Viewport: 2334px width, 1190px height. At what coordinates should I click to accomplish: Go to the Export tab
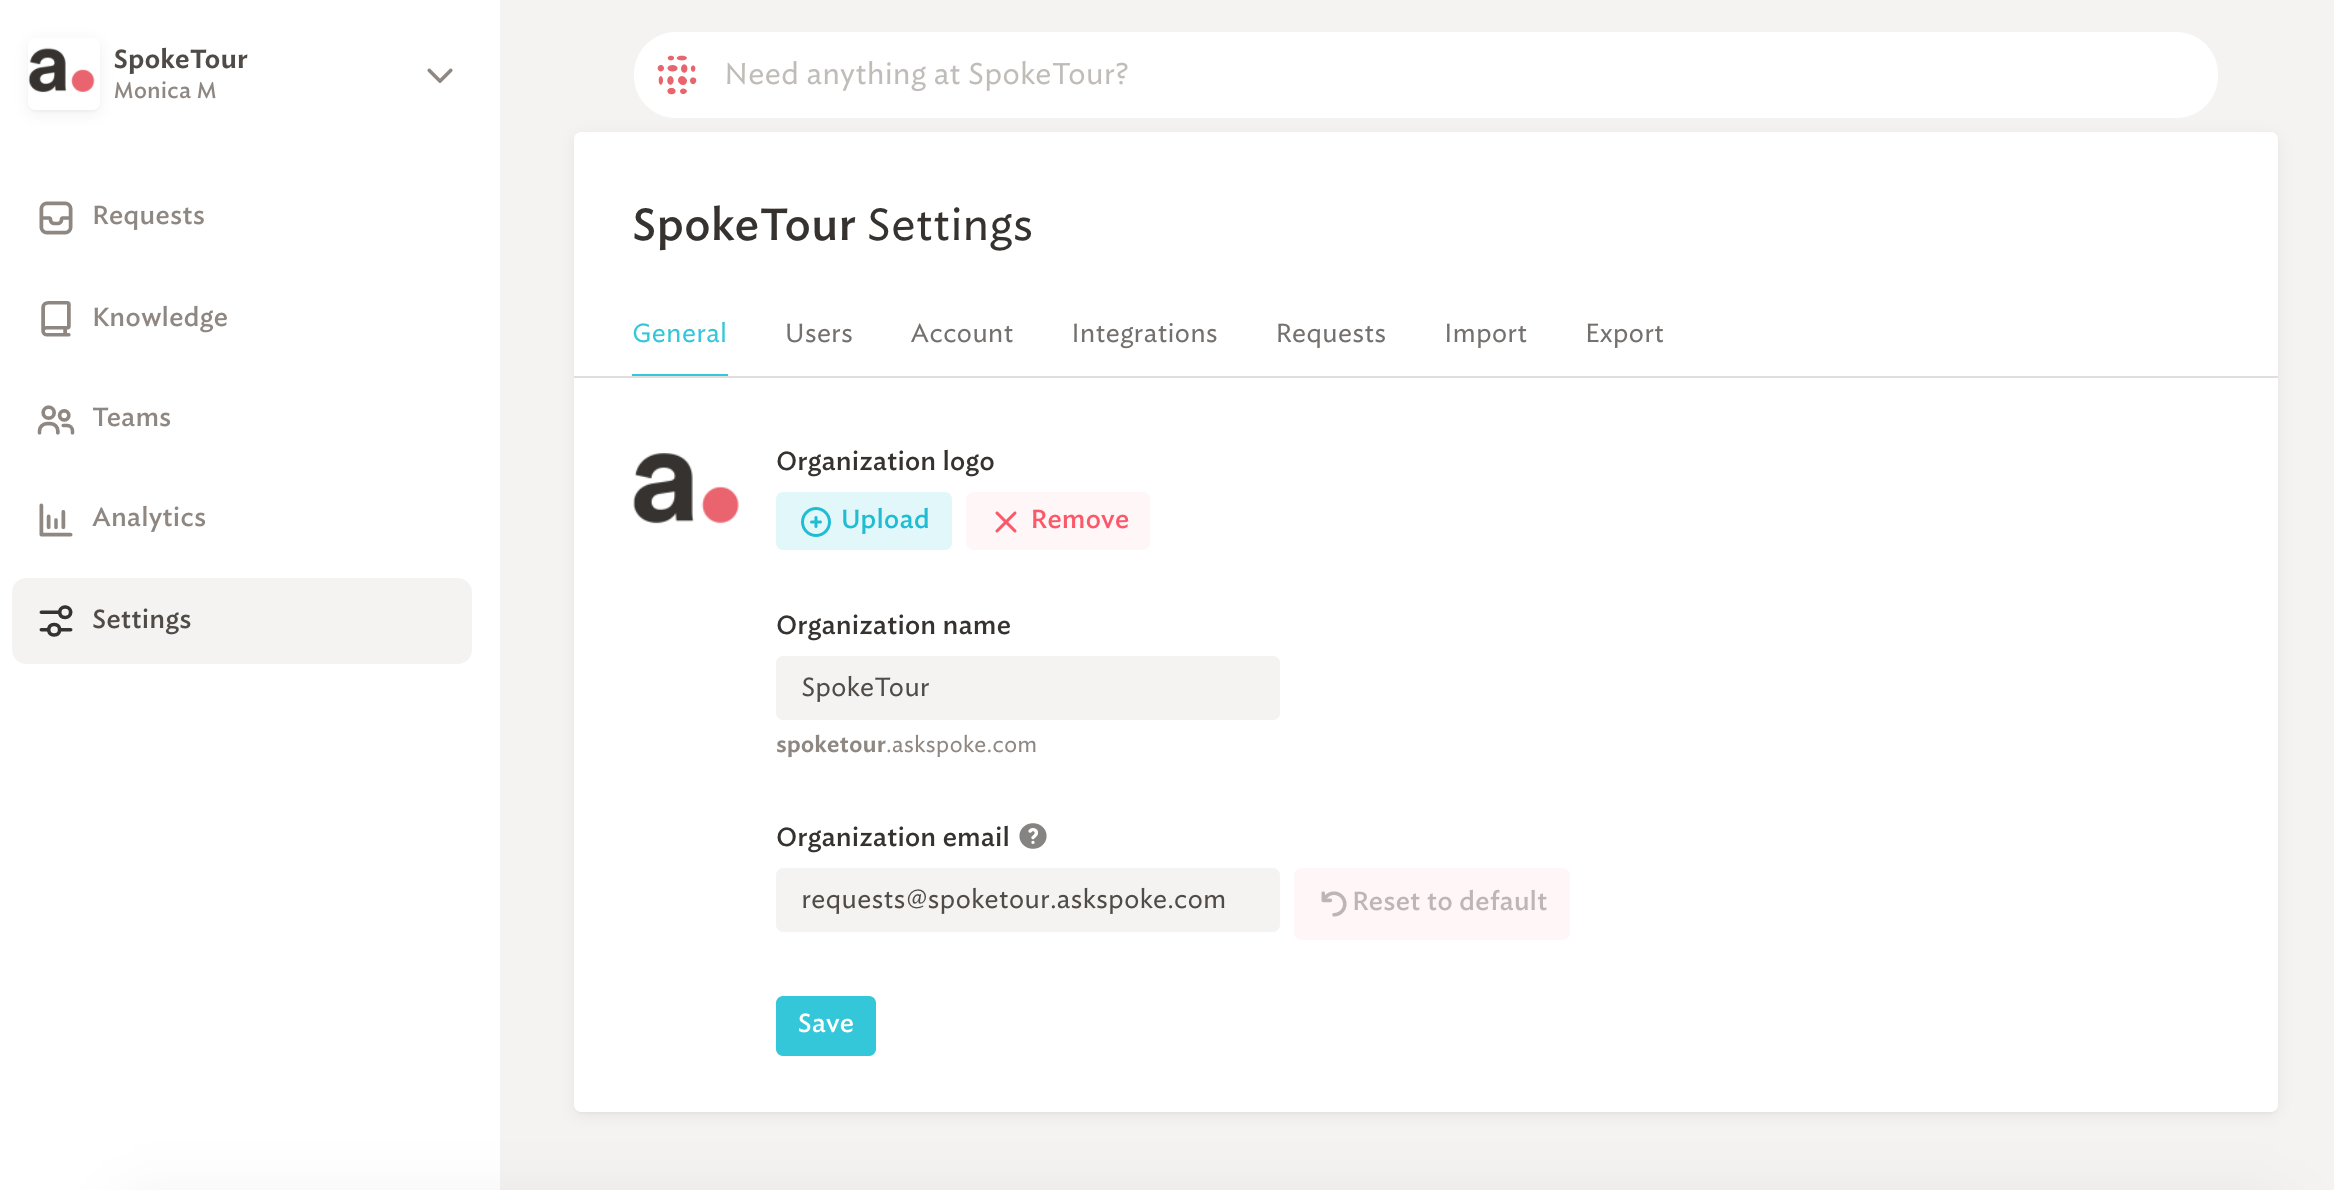pos(1624,333)
